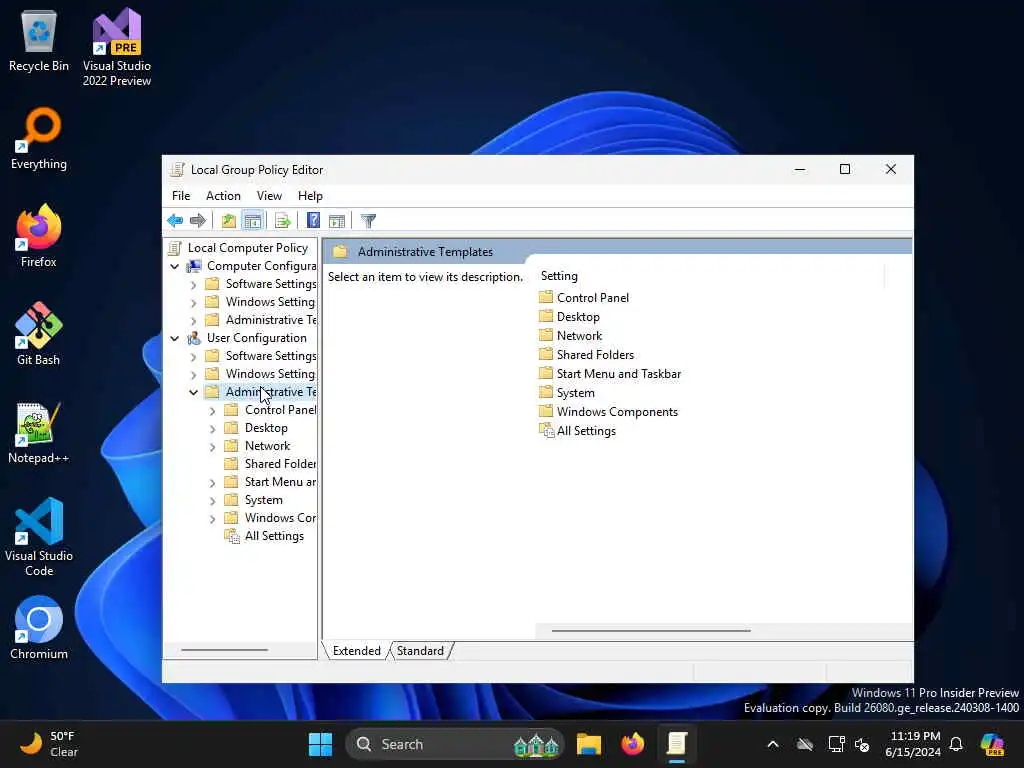This screenshot has width=1024, height=768.
Task: Click the taskbar Search box
Action: [454, 744]
